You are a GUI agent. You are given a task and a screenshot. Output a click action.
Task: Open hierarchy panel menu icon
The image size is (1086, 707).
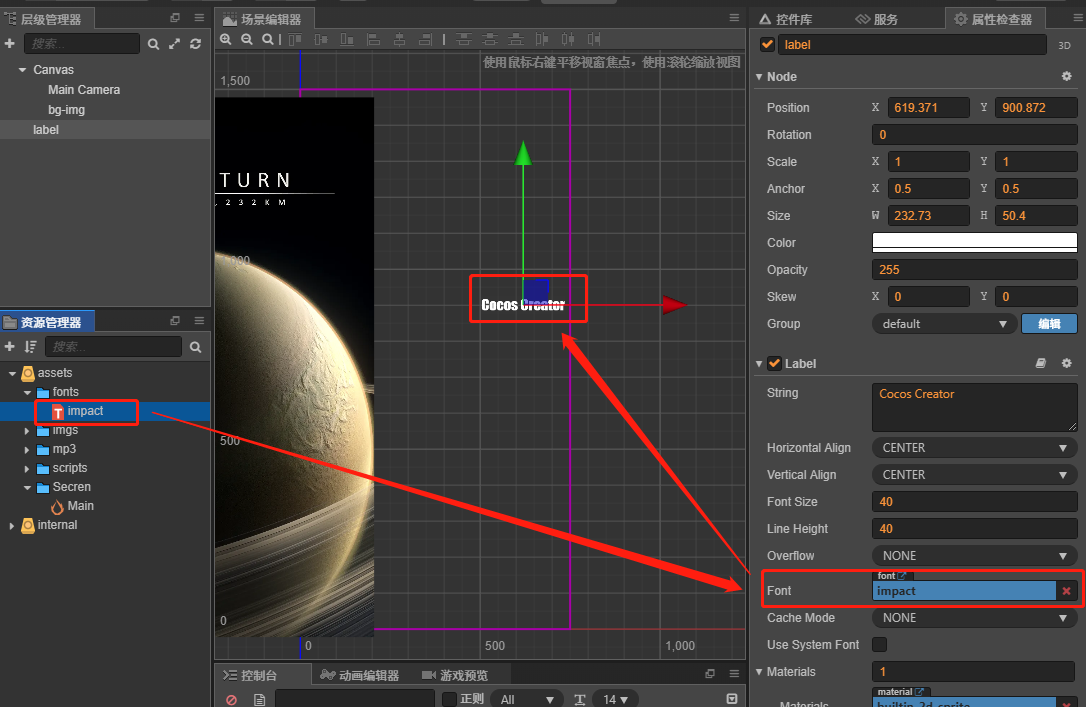pyautogui.click(x=199, y=18)
